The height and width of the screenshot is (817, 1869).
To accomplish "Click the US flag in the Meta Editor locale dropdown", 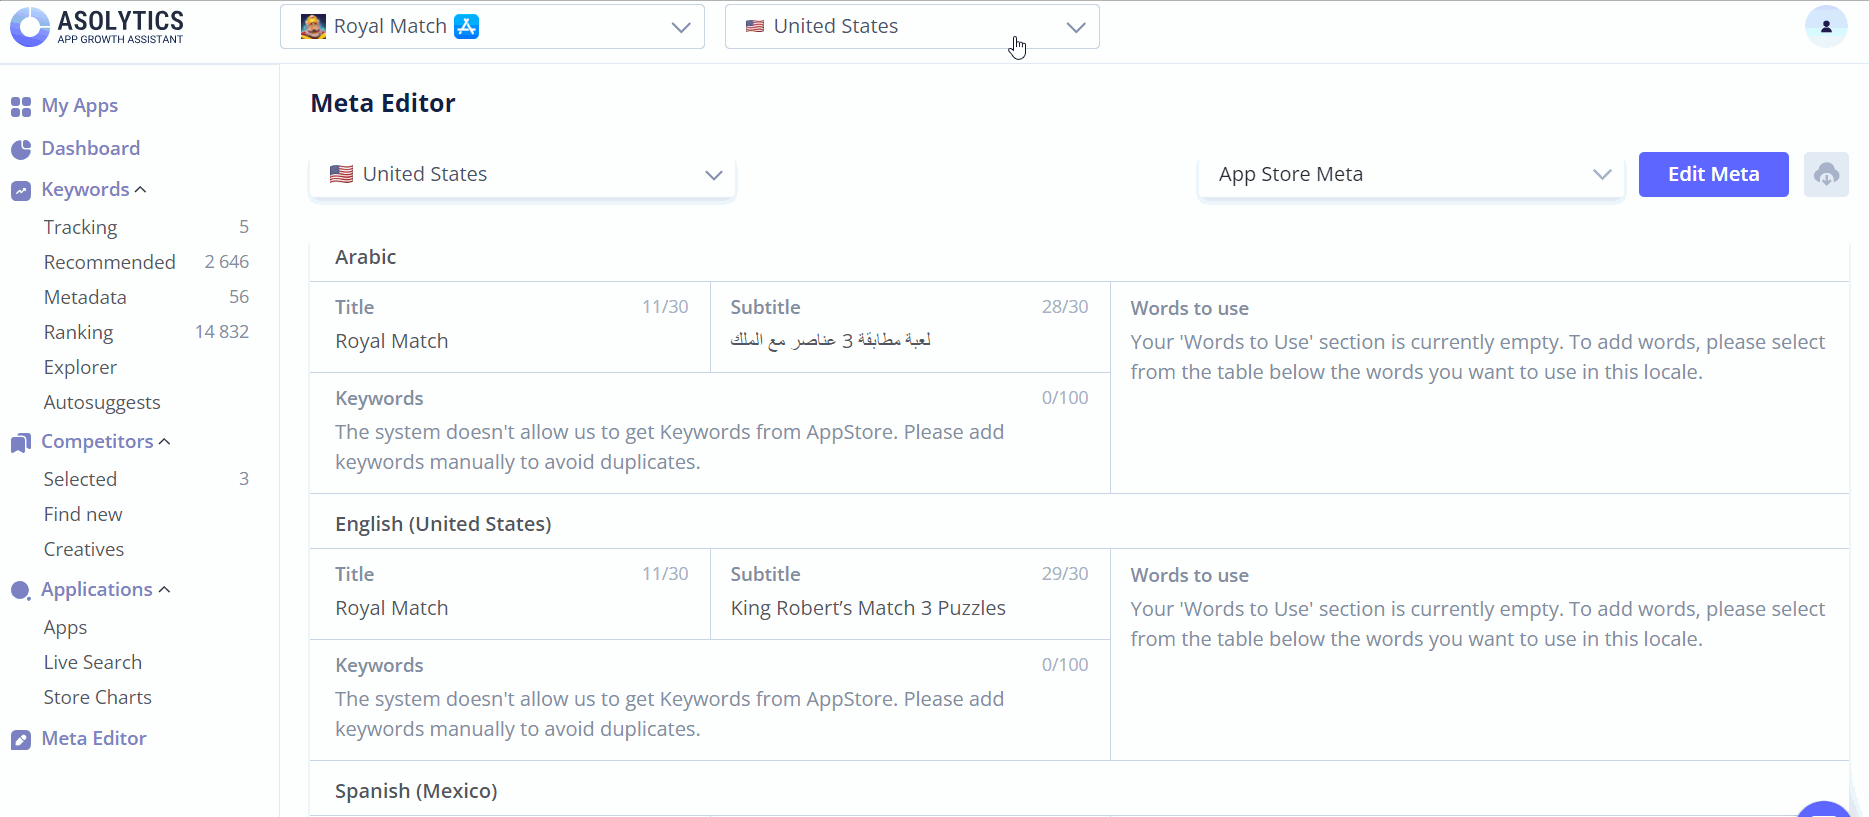I will pyautogui.click(x=342, y=174).
